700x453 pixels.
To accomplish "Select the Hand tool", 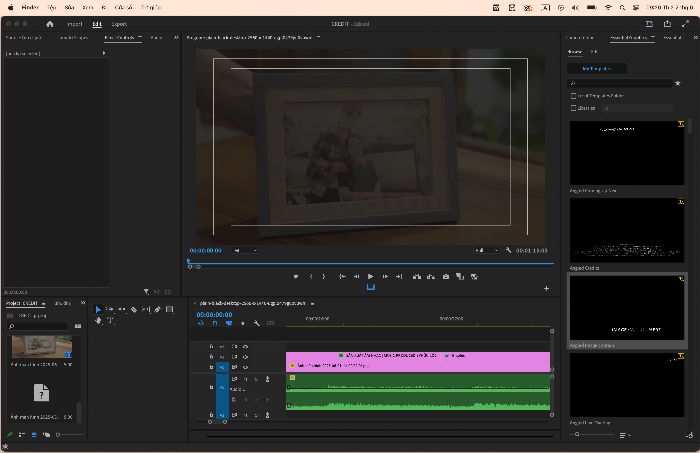I will 98,320.
